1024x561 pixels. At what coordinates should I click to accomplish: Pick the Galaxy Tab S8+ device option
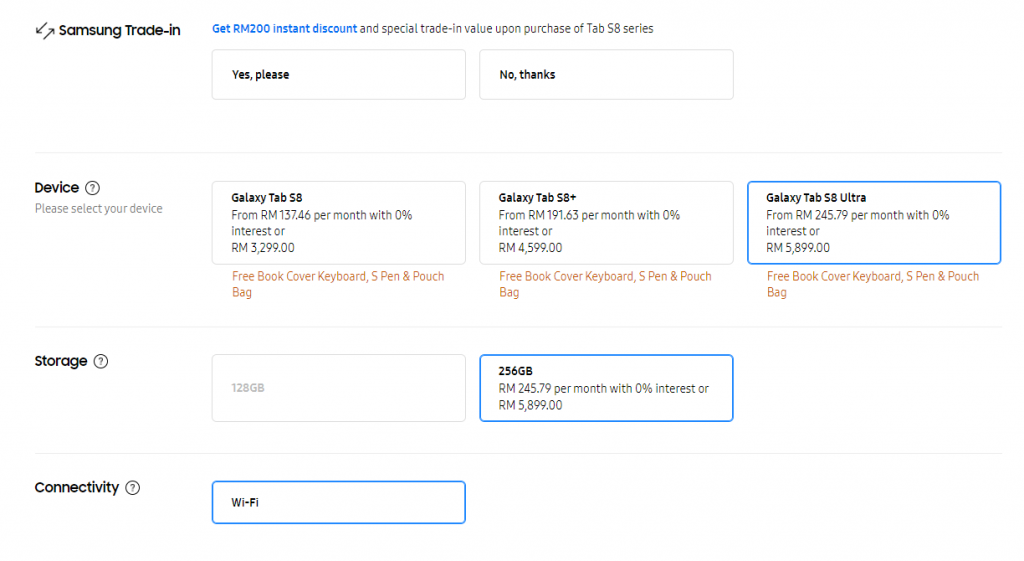click(606, 222)
